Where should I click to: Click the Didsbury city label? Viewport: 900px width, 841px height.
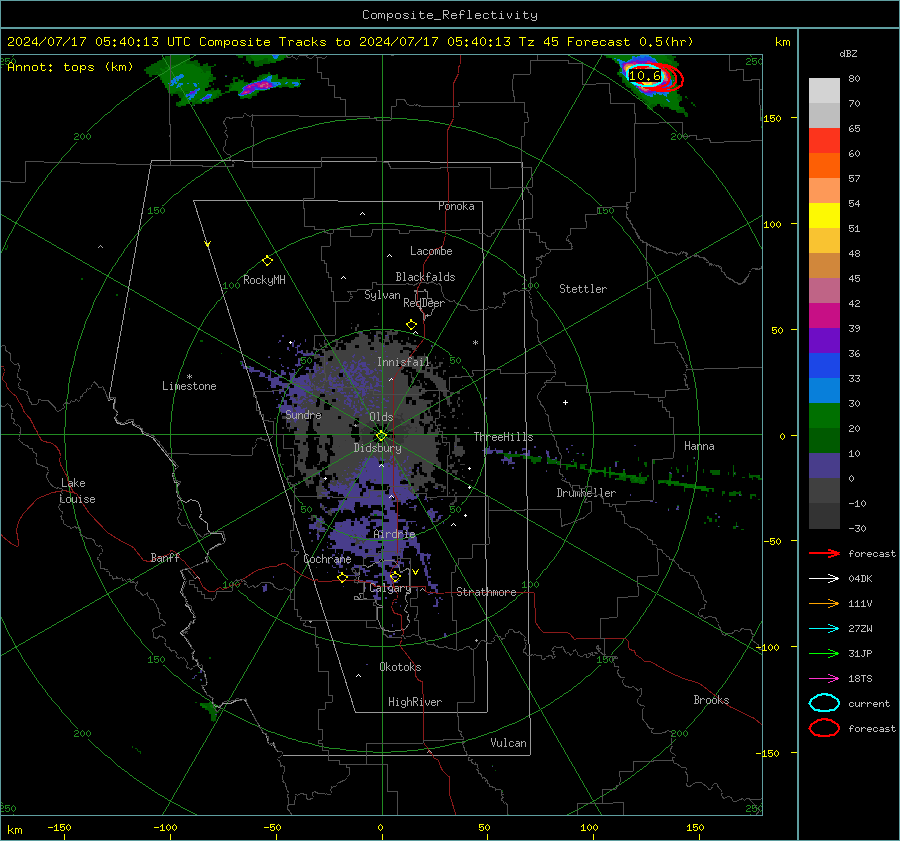(377, 448)
